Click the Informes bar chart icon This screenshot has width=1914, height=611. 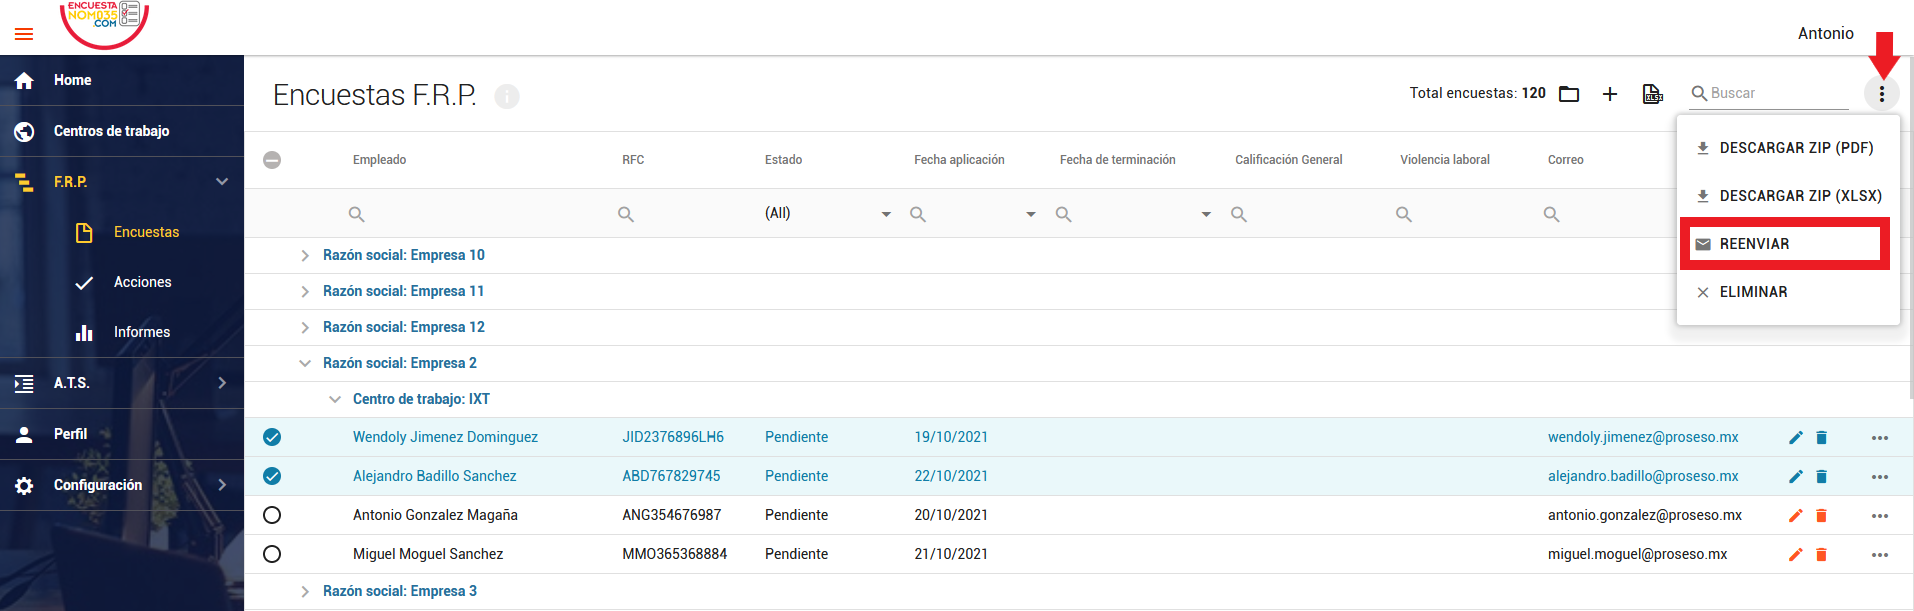coord(84,332)
